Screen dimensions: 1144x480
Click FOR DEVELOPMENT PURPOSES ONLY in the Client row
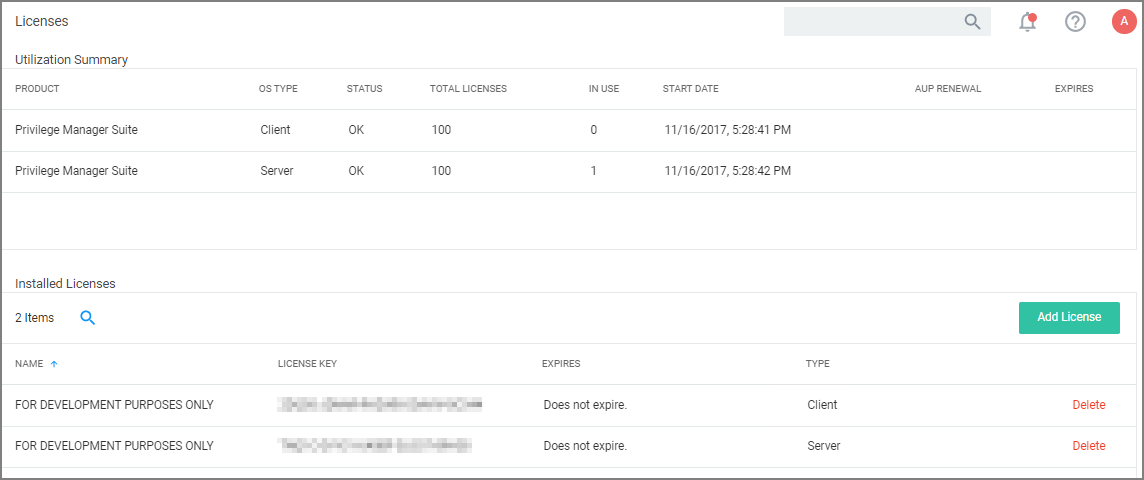(114, 405)
